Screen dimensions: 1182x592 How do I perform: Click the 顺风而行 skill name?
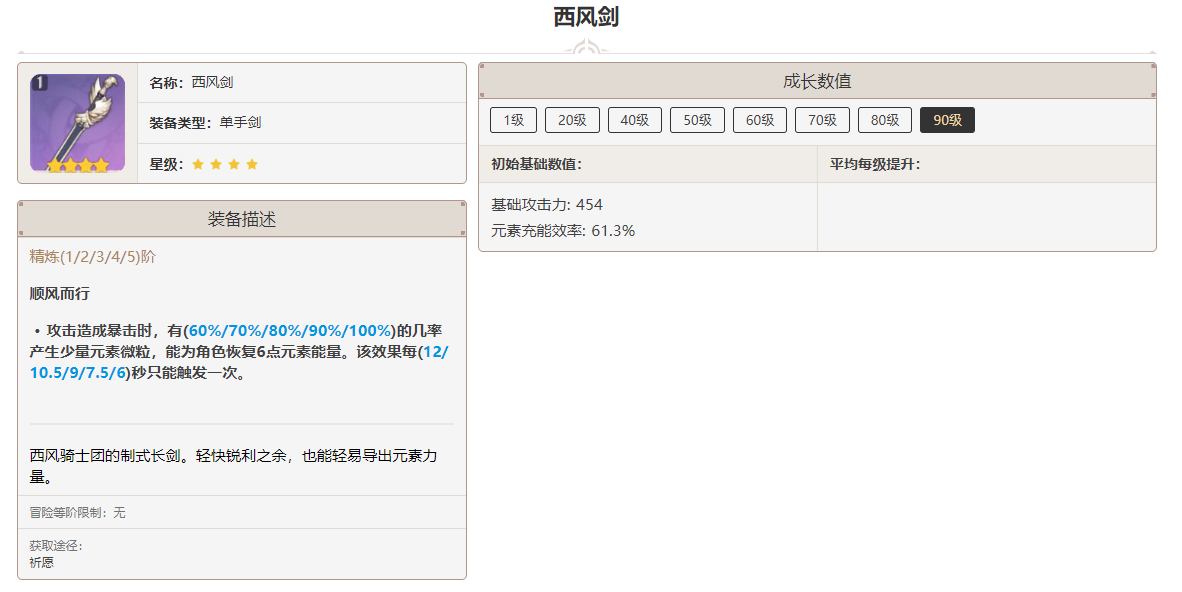point(60,293)
